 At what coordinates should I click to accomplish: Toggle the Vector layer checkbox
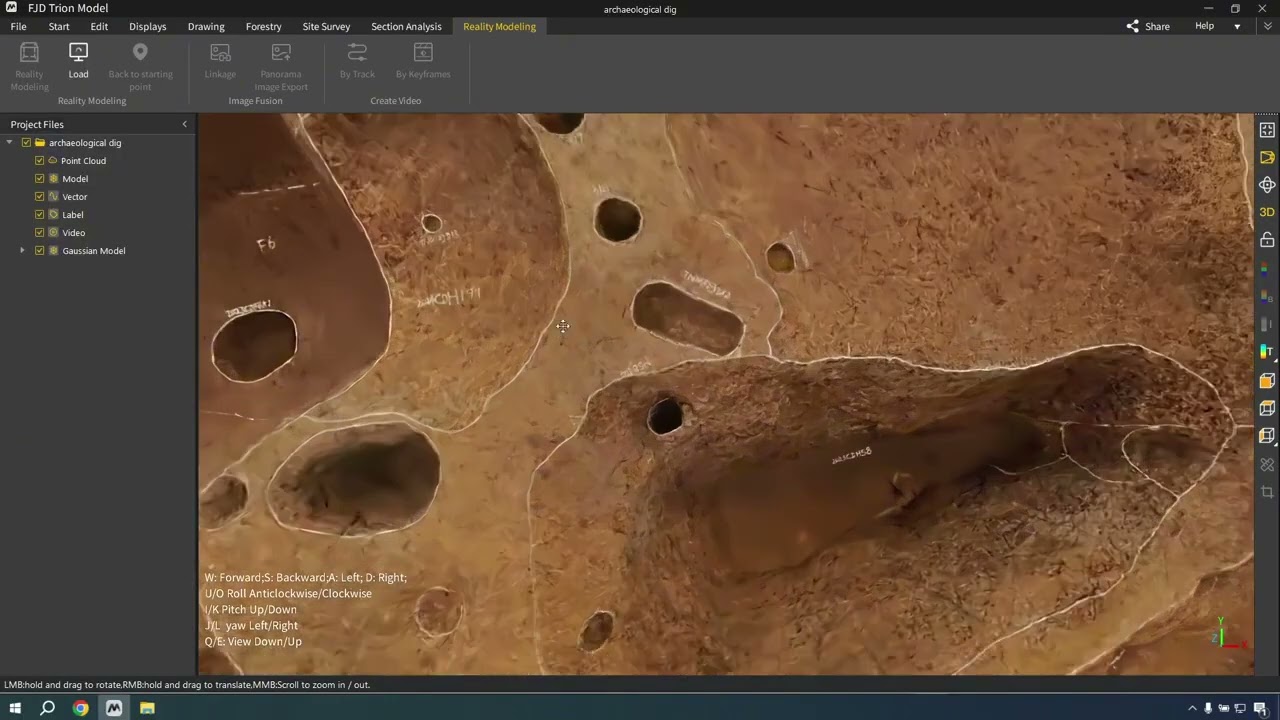[x=40, y=197]
